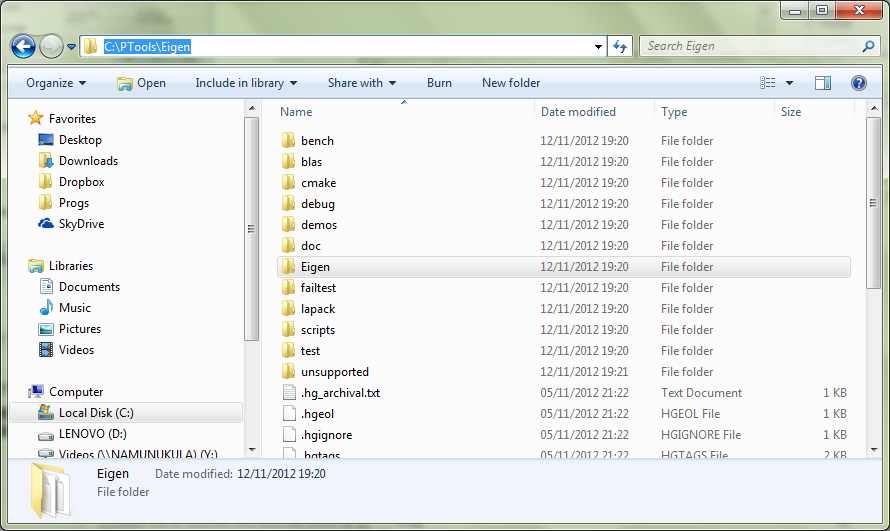This screenshot has width=890, height=531.
Task: Click in the Search Eigen field
Action: pyautogui.click(x=750, y=46)
